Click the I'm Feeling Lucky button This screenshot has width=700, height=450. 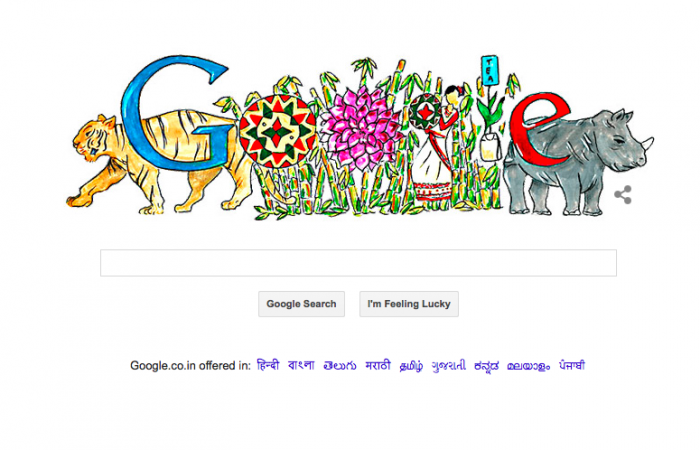click(409, 304)
